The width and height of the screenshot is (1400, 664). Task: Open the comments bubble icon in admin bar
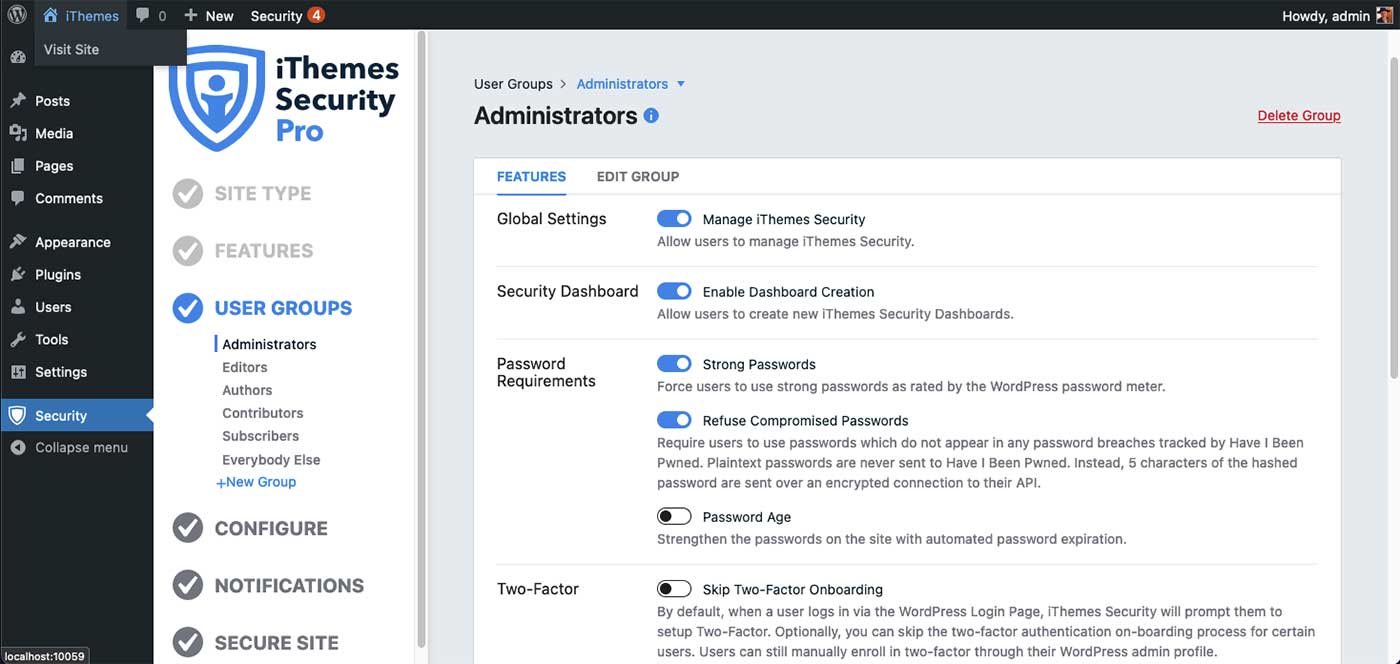pos(143,15)
